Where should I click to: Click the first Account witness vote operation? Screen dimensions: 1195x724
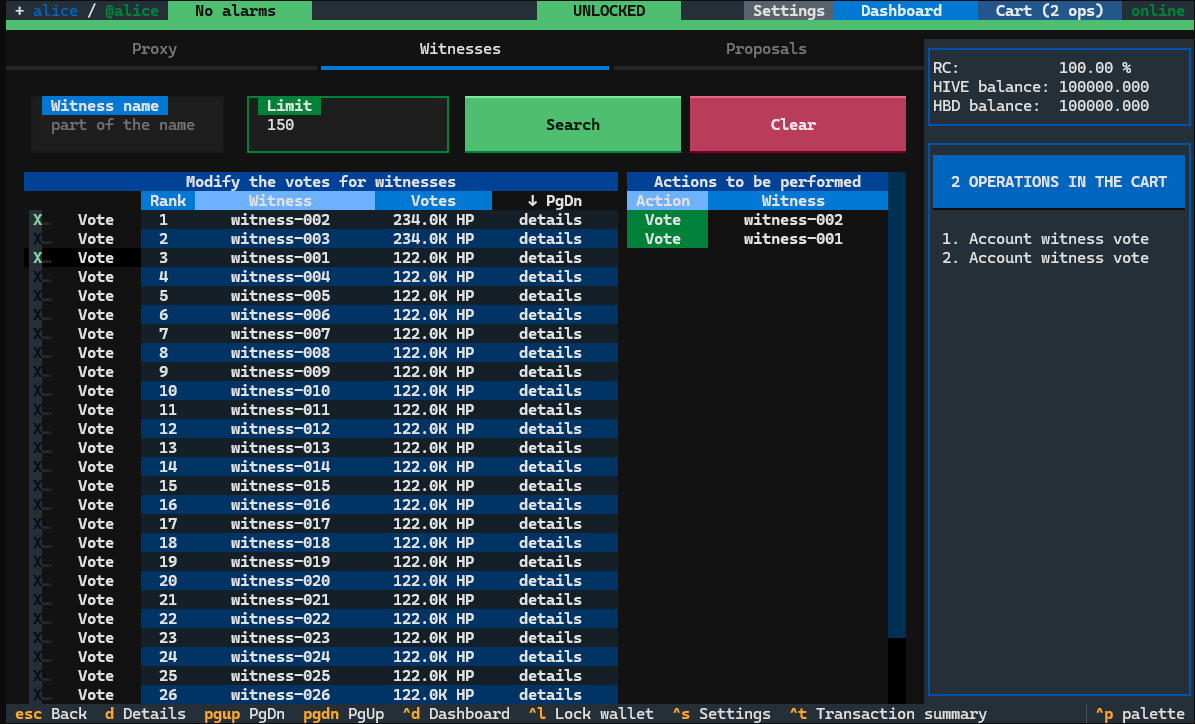tap(1045, 239)
